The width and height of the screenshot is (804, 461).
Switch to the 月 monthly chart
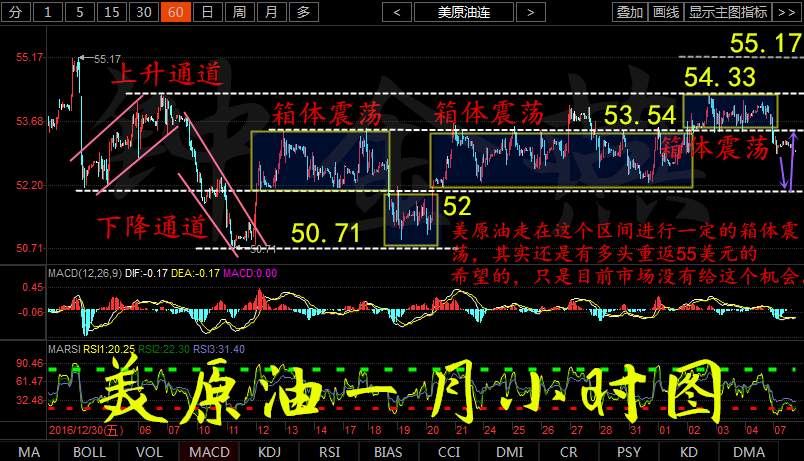pyautogui.click(x=272, y=12)
